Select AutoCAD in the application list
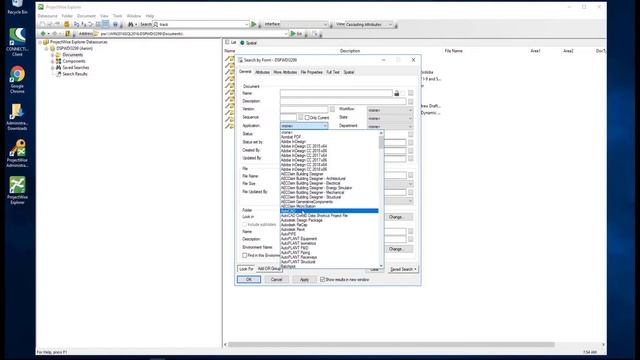Image resolution: width=640 pixels, height=360 pixels. [x=329, y=211]
